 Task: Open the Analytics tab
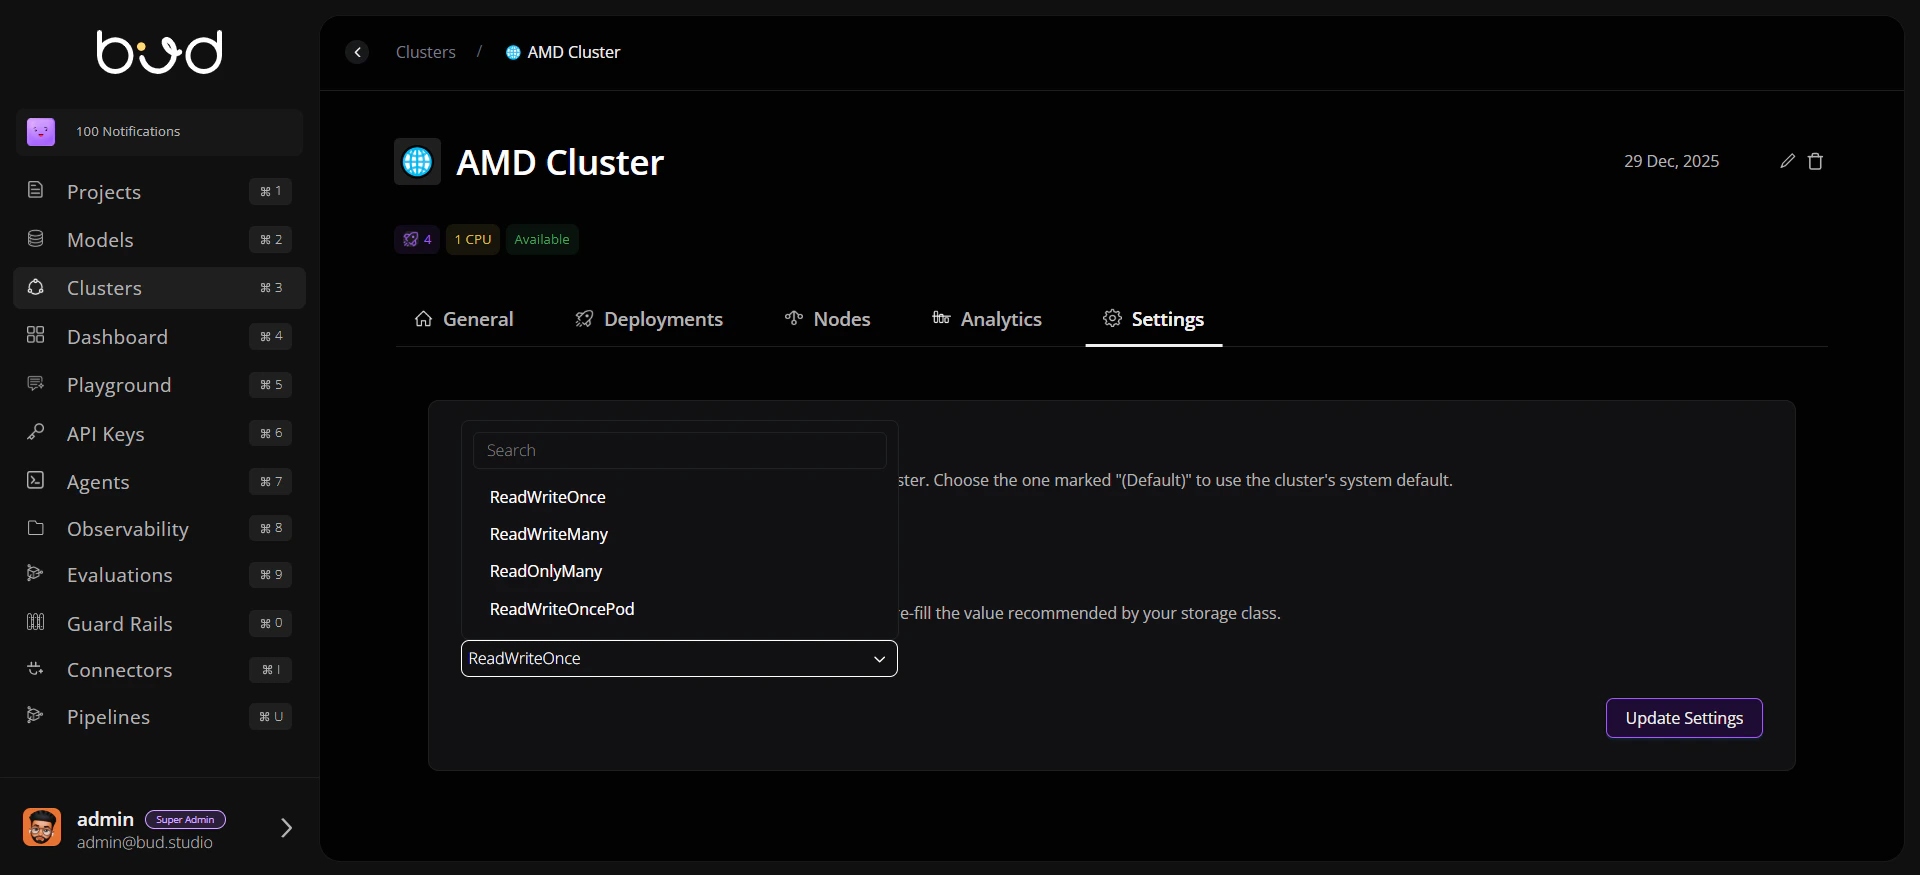coord(987,319)
